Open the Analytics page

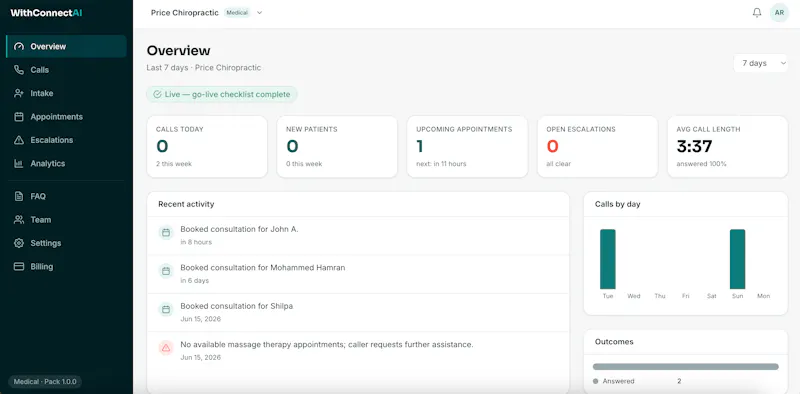[x=66, y=164]
